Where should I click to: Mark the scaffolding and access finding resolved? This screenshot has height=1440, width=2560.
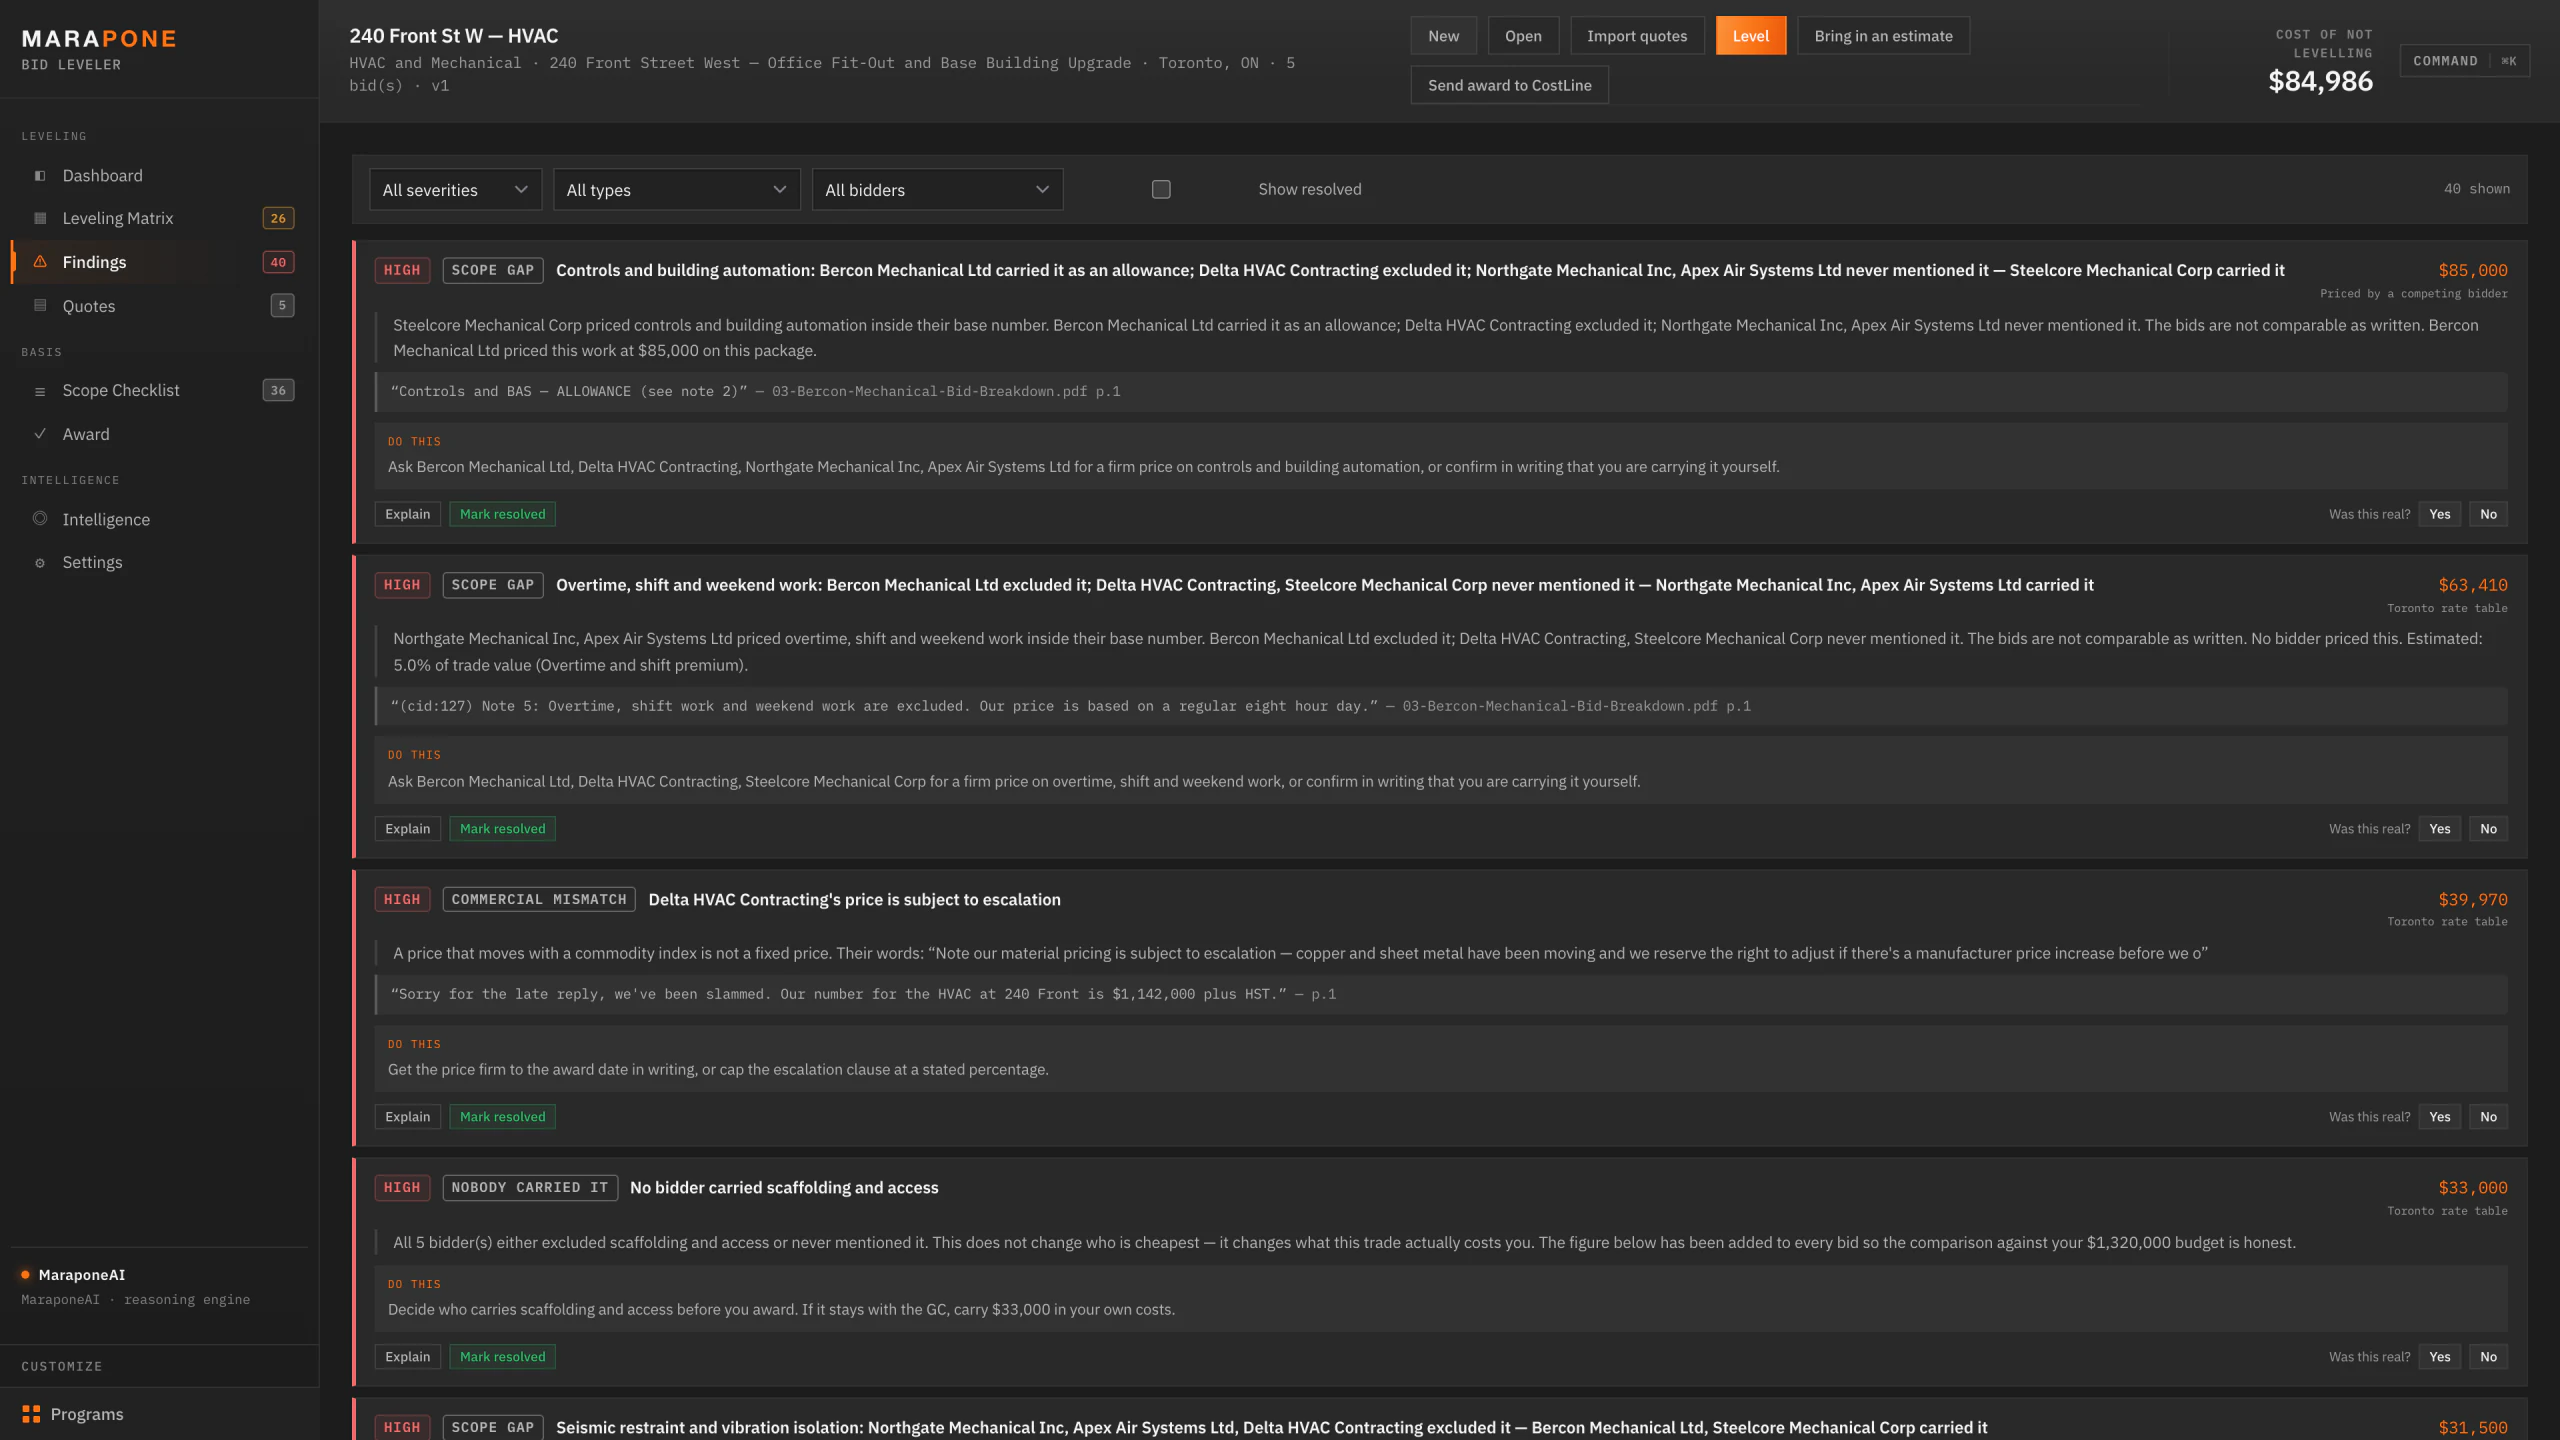(502, 1357)
